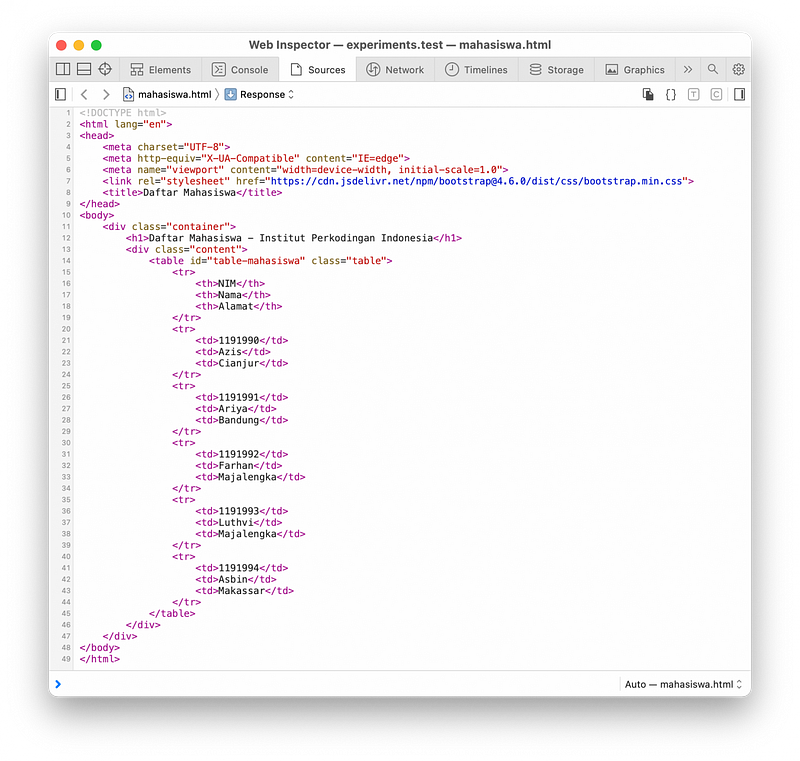The width and height of the screenshot is (800, 761).
Task: Toggle code coverage C button
Action: click(716, 95)
